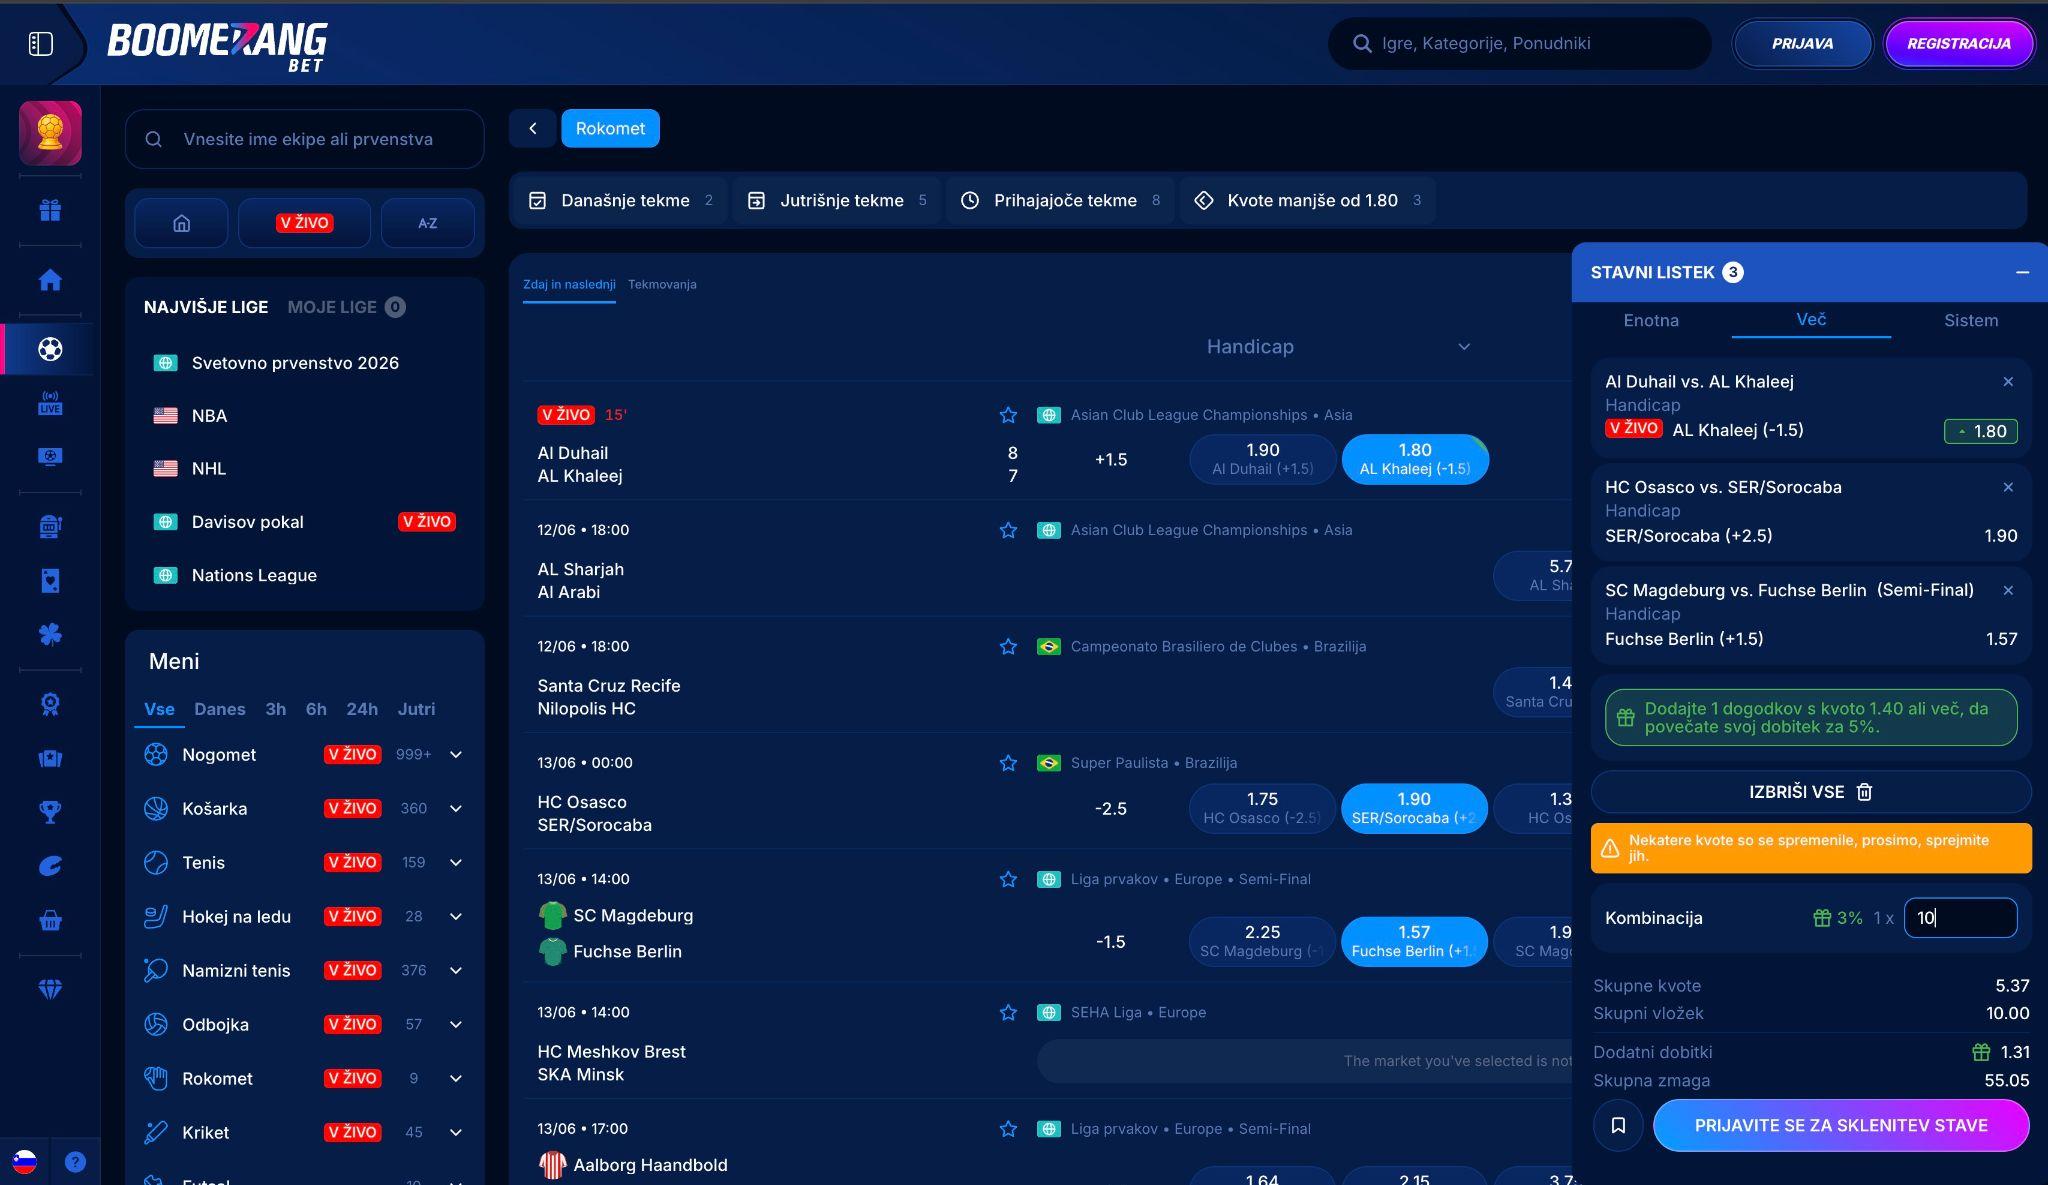Click the V ŽIVO live filter button
The image size is (2048, 1185).
(x=304, y=223)
